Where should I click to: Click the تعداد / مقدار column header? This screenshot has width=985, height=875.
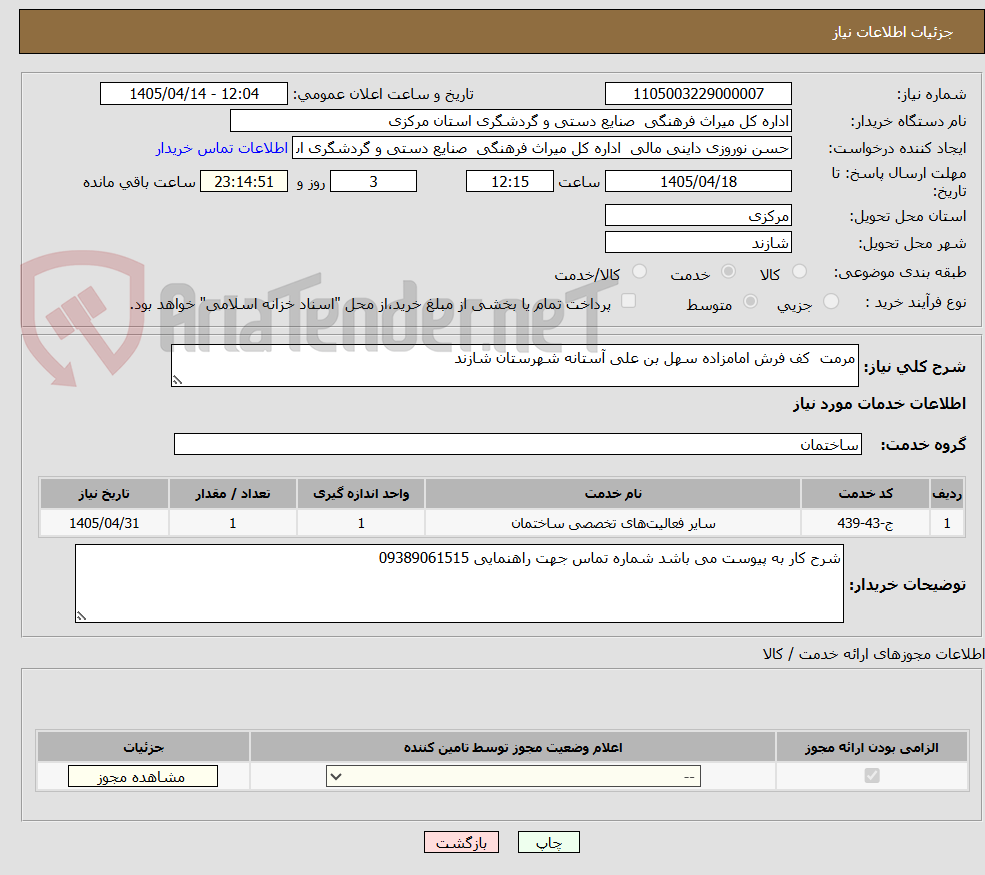(233, 494)
